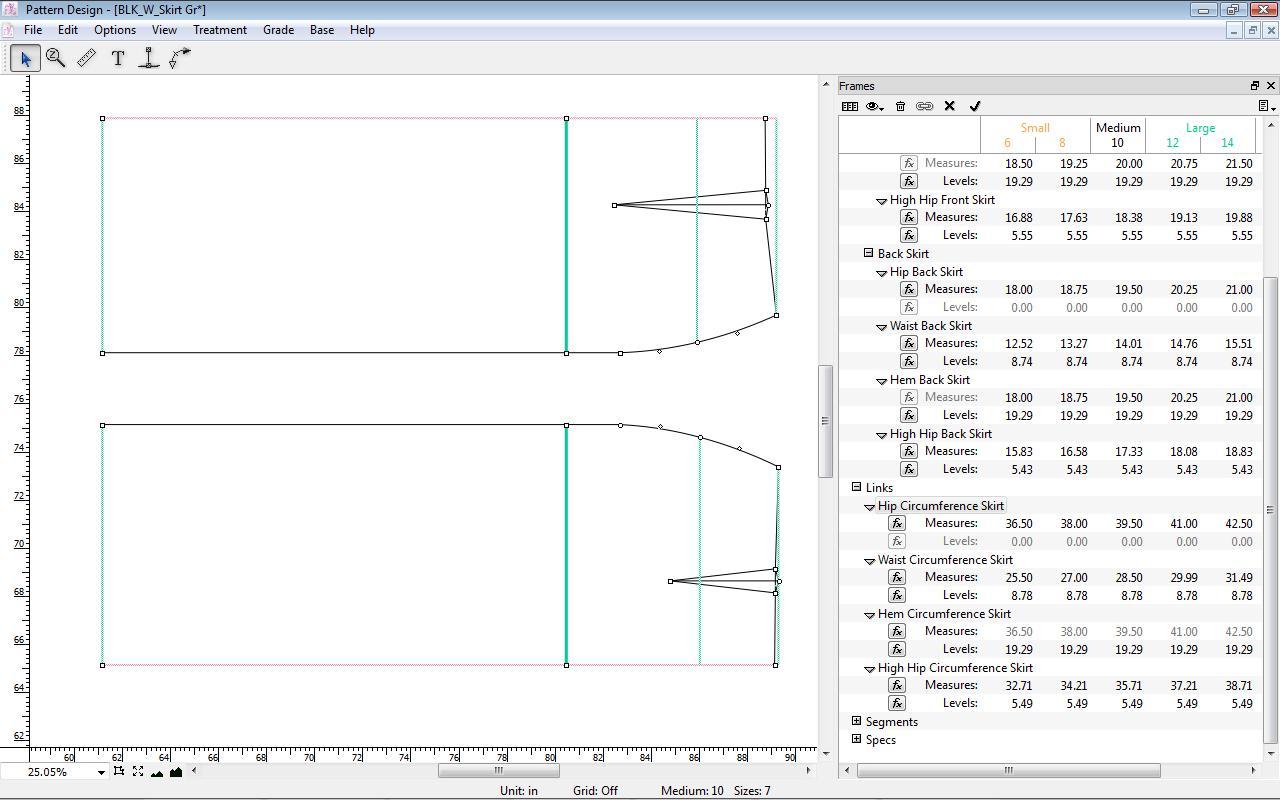Open the zoom percentage dropdown
This screenshot has height=800, width=1280.
coord(100,772)
